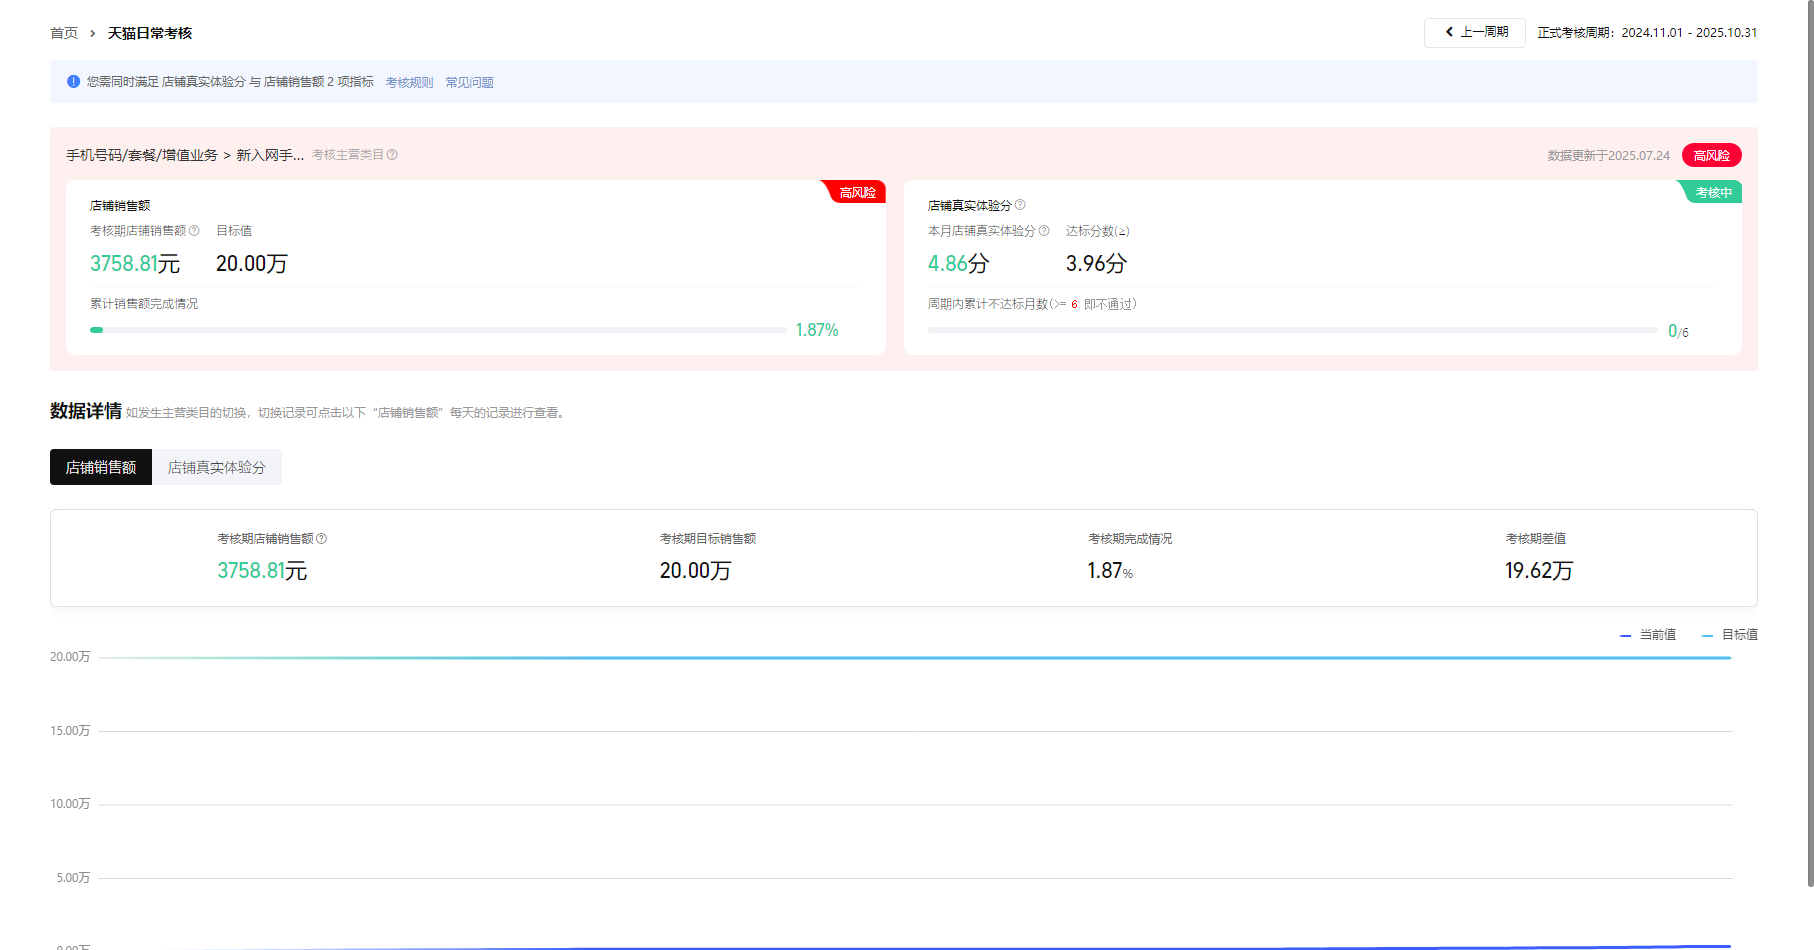This screenshot has width=1814, height=950.
Task: Click the green 考核中 corner tag
Action: tap(1713, 192)
